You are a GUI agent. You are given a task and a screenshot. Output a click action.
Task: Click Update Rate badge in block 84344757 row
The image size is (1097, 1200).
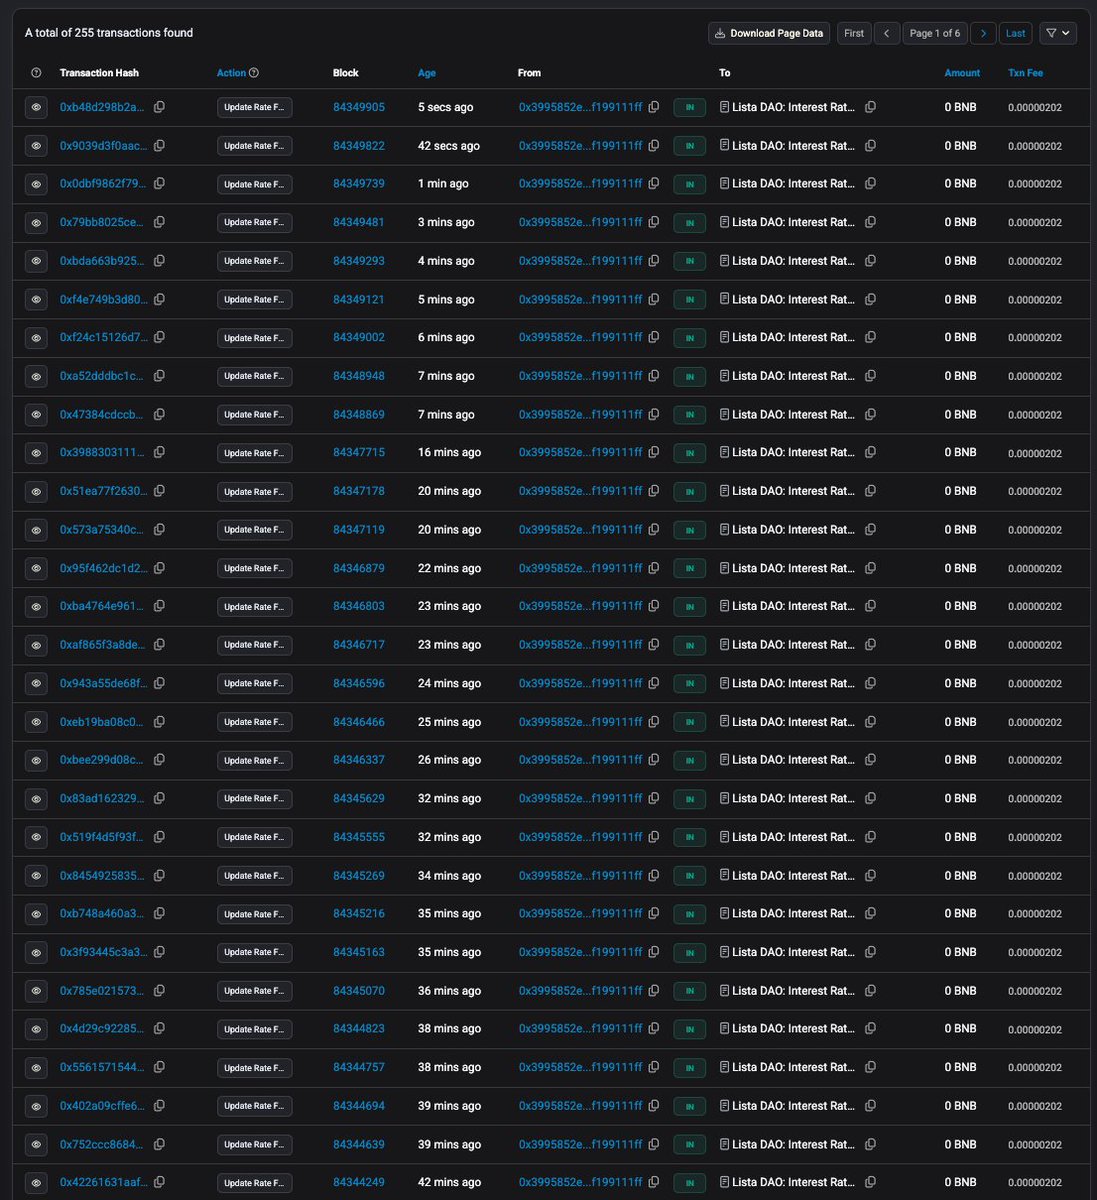pos(255,1067)
